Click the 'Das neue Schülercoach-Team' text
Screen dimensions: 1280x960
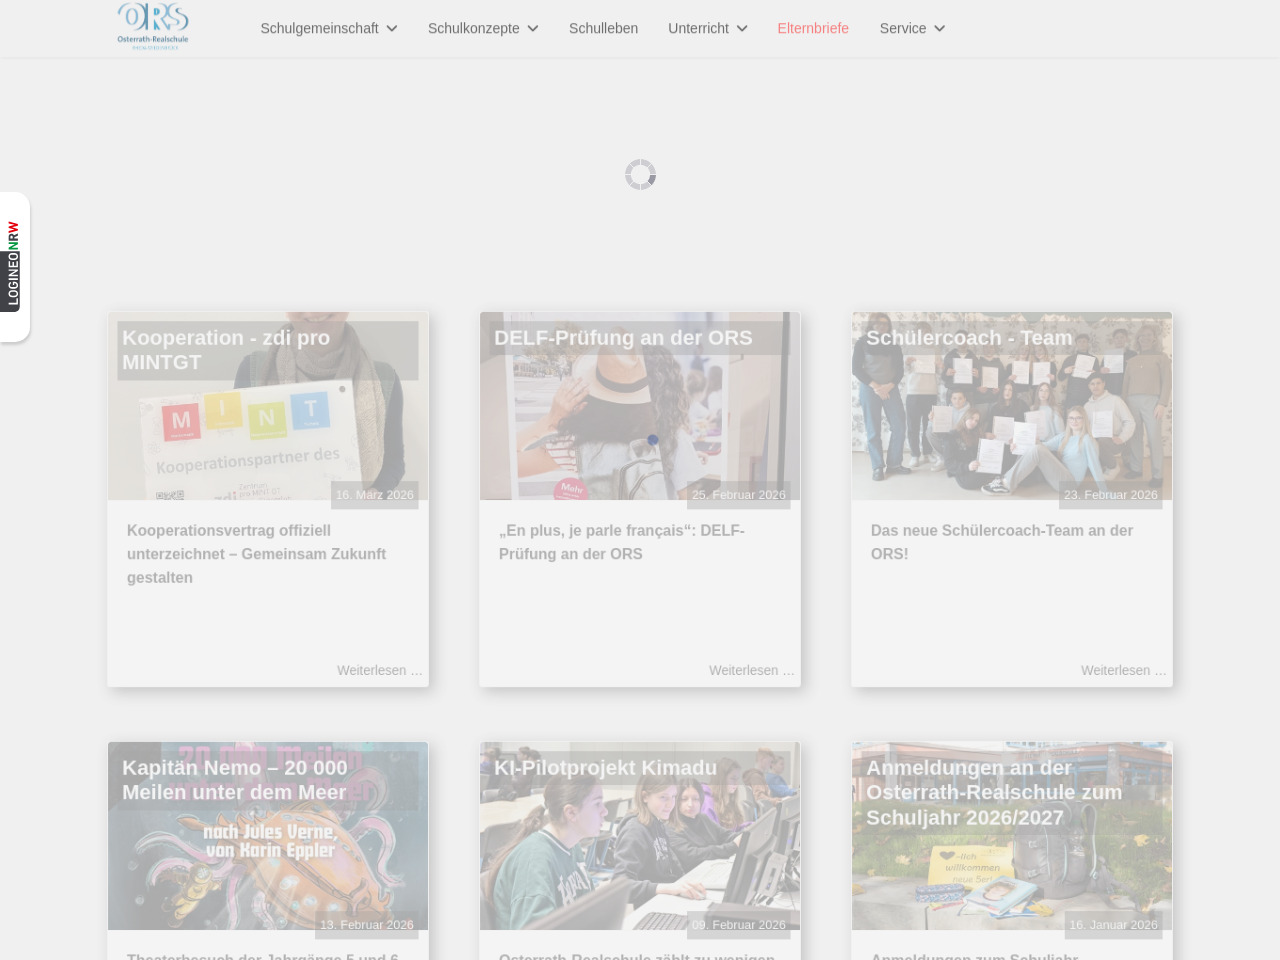click(x=1001, y=542)
